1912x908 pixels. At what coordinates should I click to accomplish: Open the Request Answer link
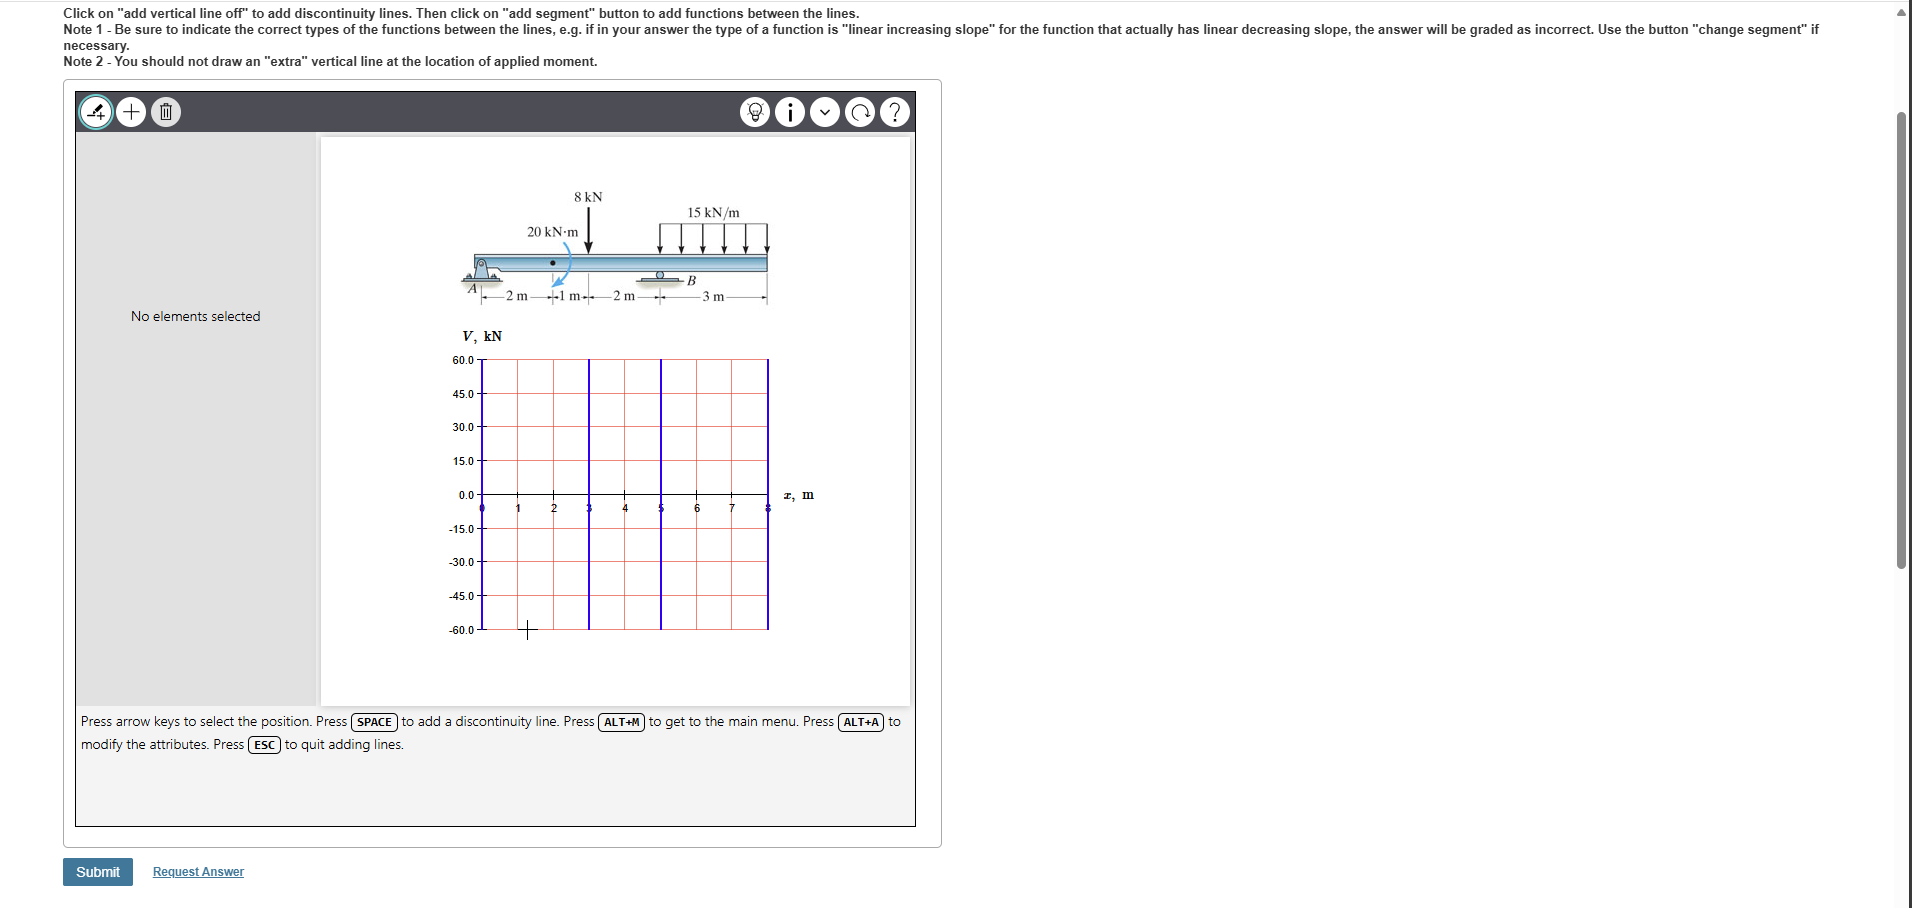197,871
